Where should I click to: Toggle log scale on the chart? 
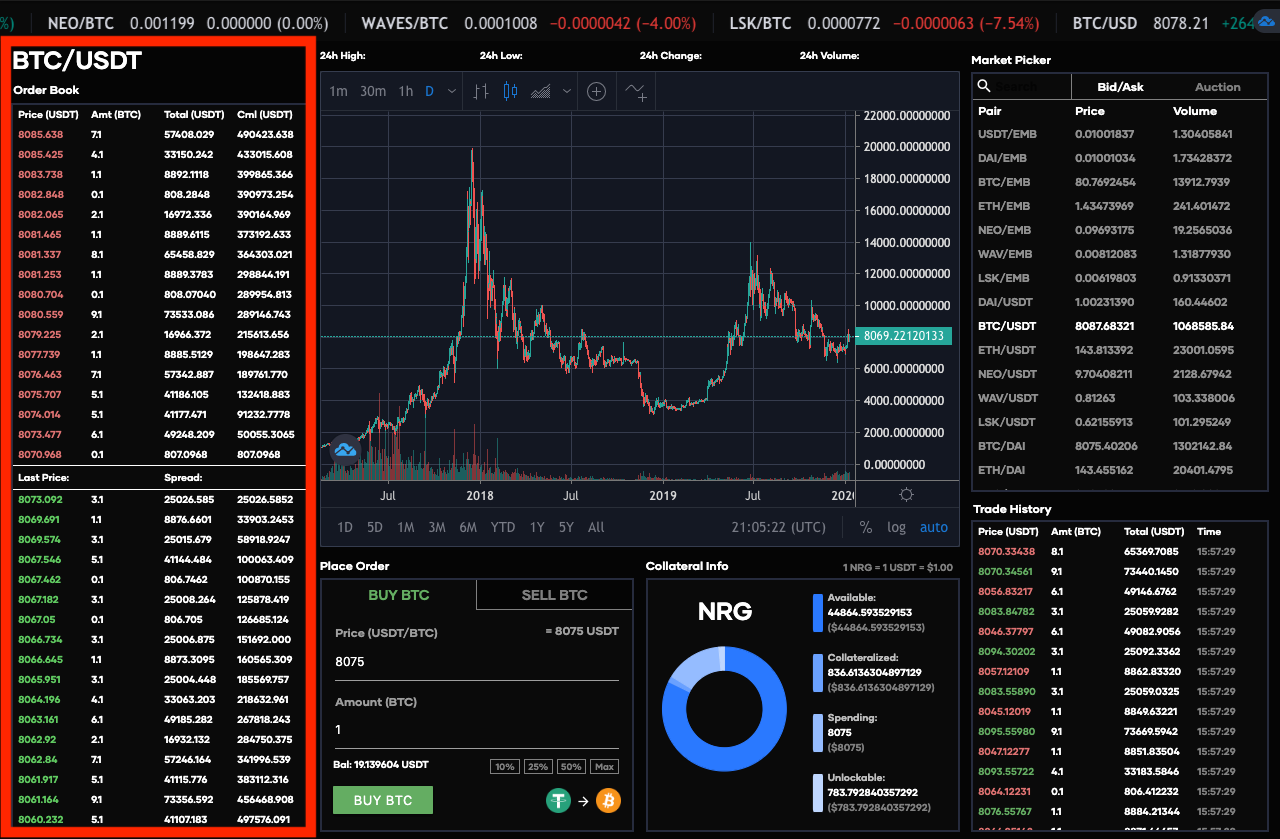(896, 527)
